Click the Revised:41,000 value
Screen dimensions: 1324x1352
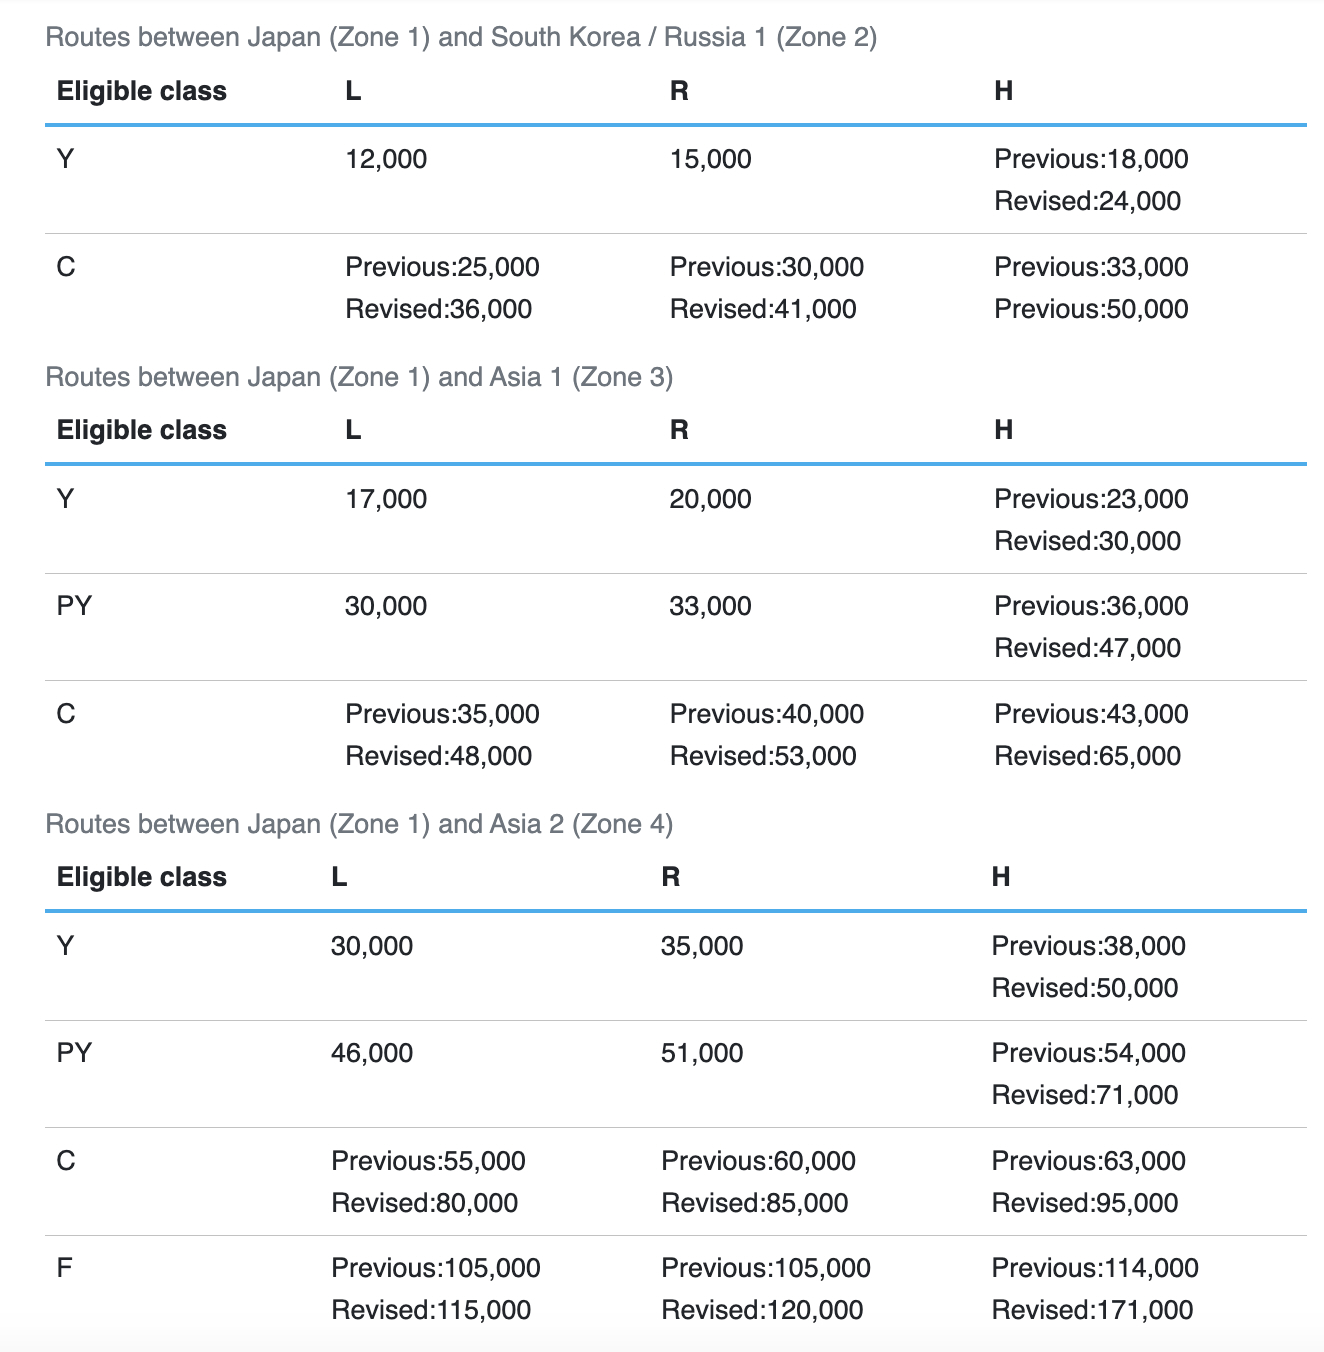[763, 309]
